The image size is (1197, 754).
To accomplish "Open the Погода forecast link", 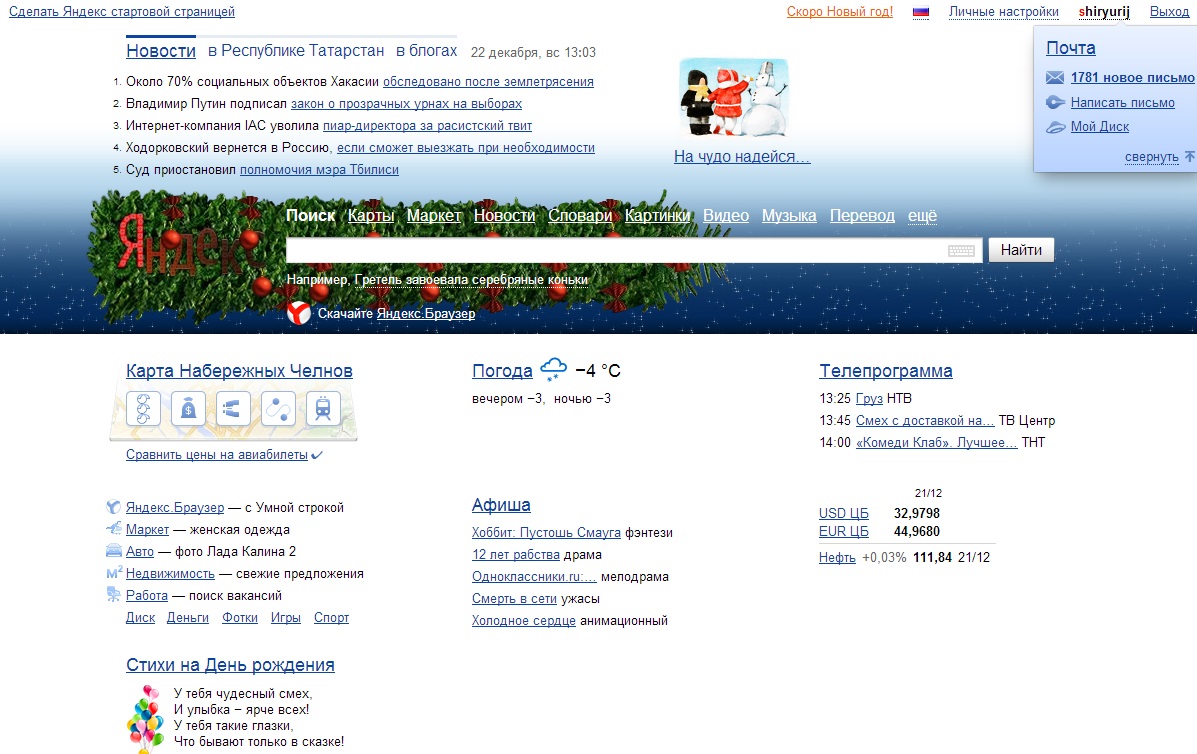I will click(502, 372).
